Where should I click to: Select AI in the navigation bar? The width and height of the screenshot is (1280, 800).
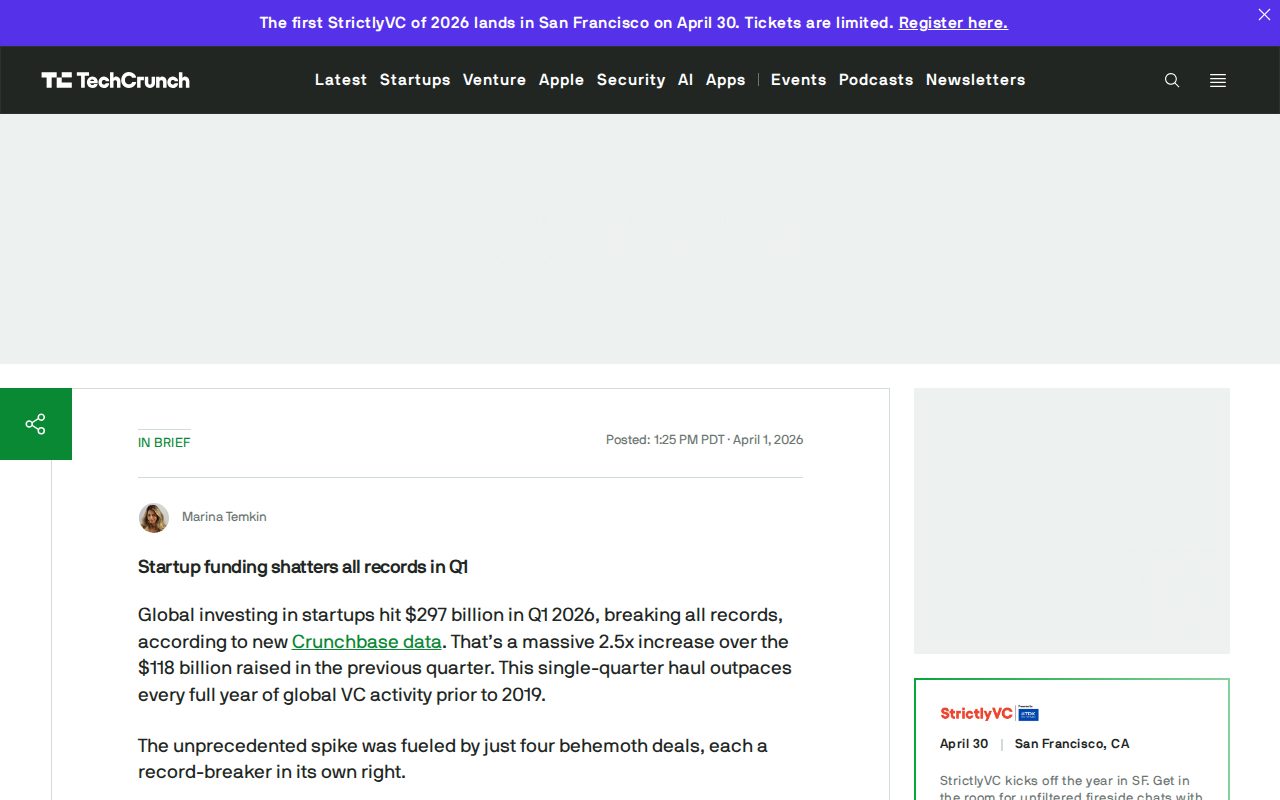click(685, 80)
